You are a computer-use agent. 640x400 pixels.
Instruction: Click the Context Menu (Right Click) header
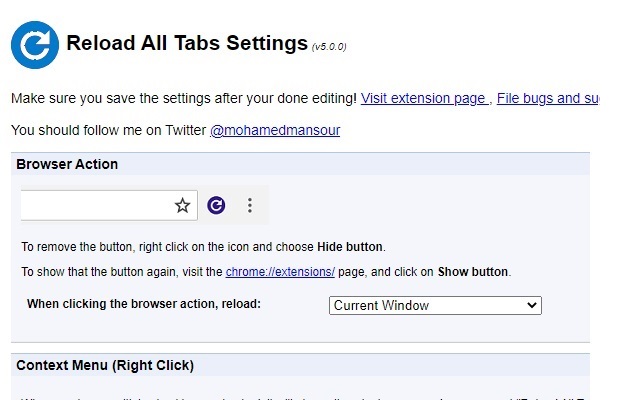105,365
